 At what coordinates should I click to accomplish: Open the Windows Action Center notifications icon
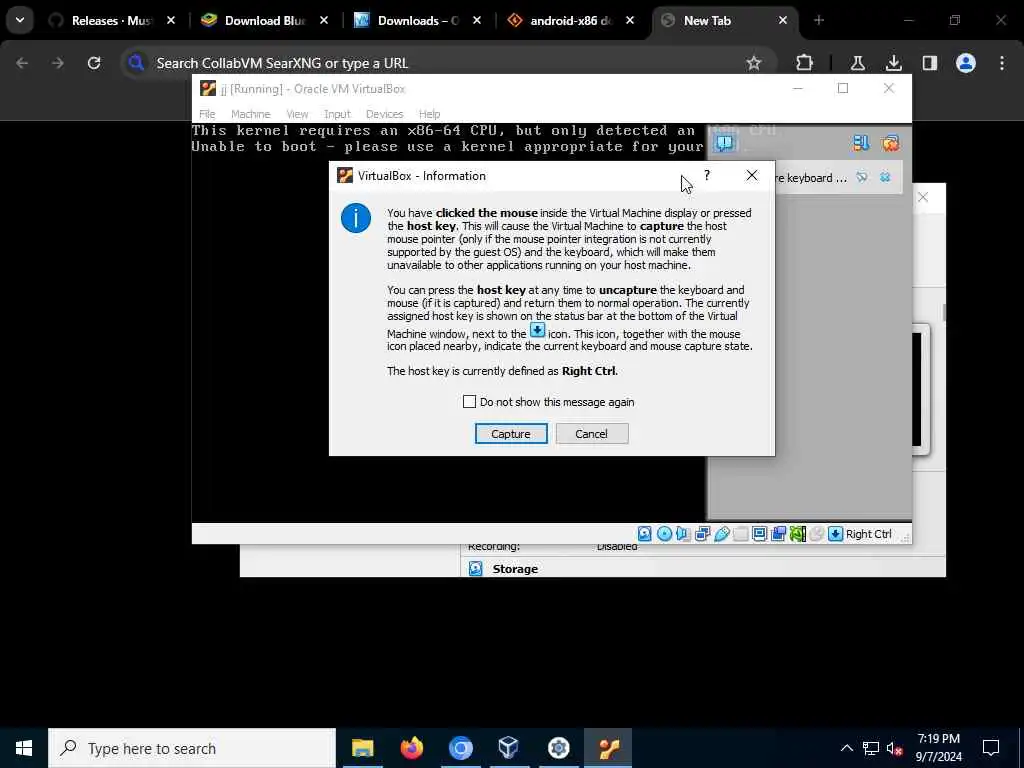pos(991,748)
